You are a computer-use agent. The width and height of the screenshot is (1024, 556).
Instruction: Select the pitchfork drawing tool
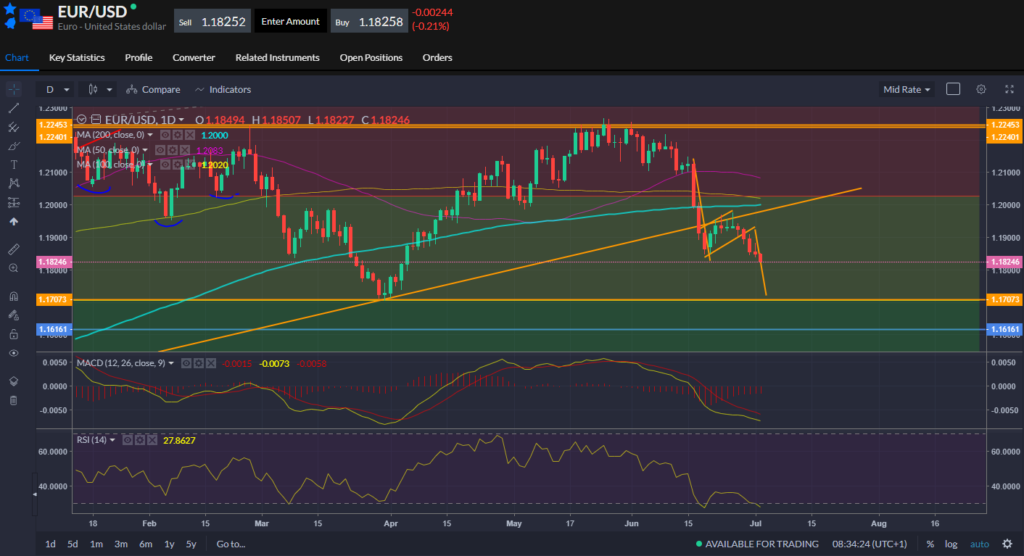click(x=14, y=127)
